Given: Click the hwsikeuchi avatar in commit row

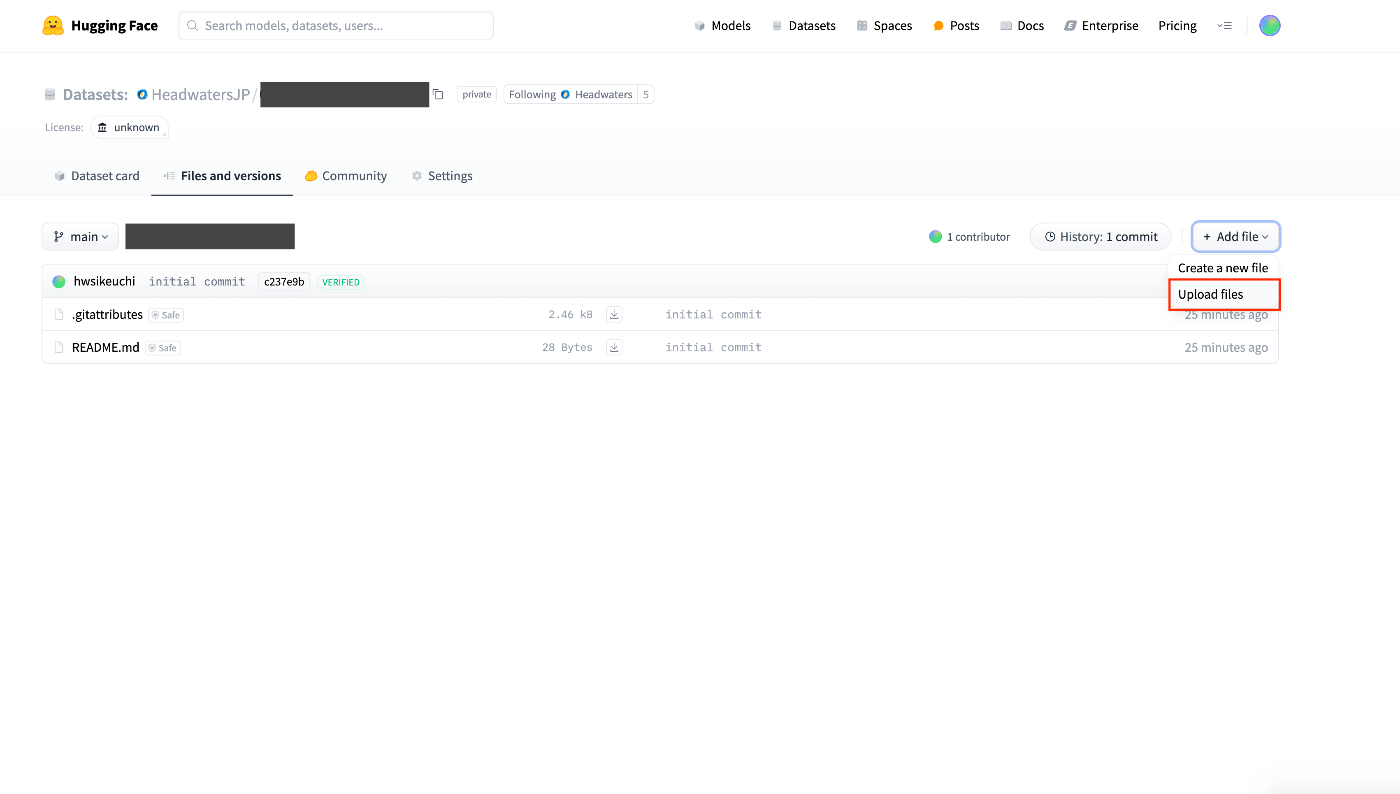Looking at the screenshot, I should pyautogui.click(x=59, y=282).
